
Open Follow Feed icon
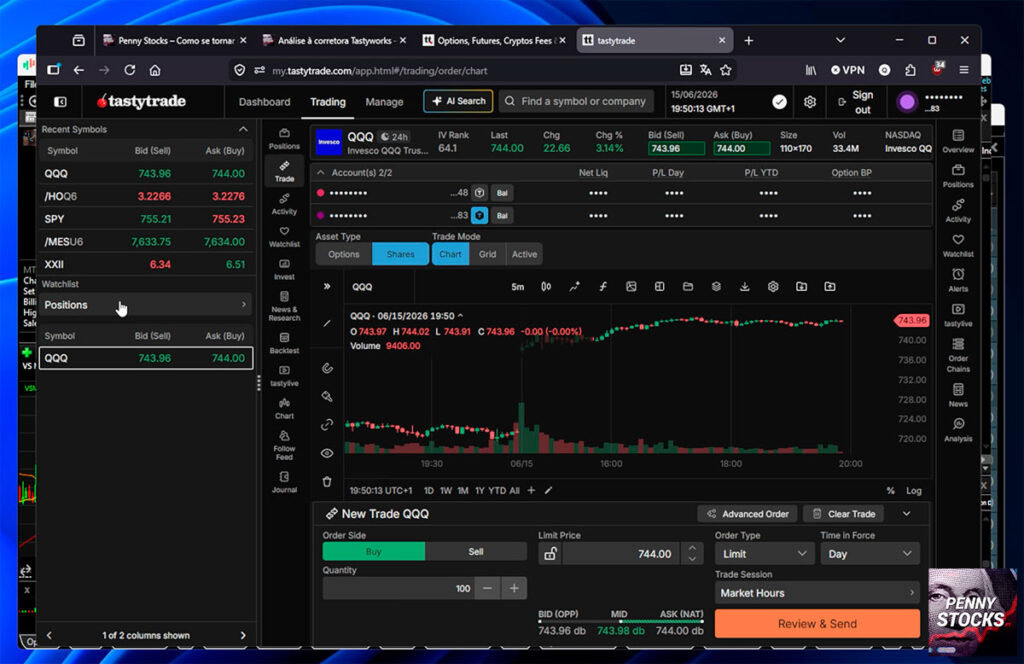tap(284, 445)
